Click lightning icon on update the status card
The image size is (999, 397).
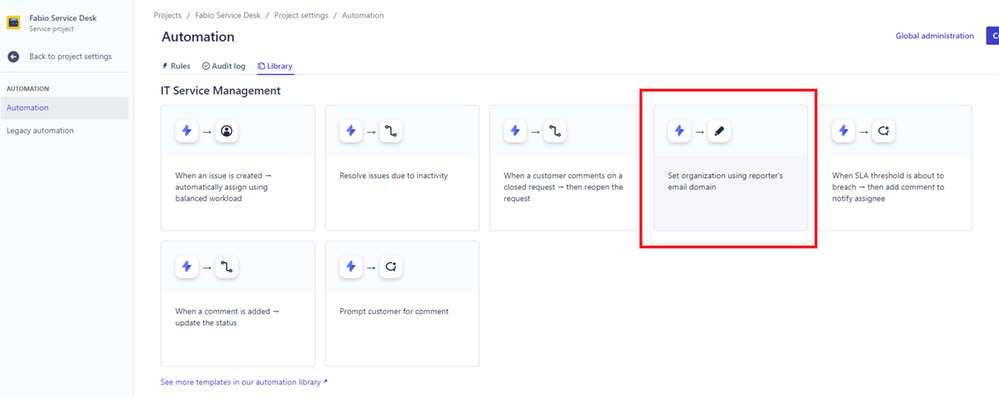(x=187, y=267)
